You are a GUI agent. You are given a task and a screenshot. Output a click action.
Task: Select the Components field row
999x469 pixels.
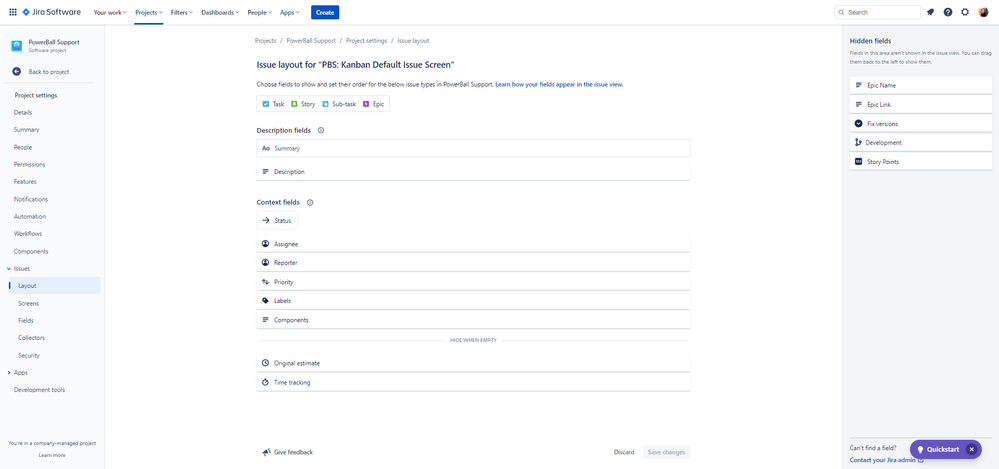pyautogui.click(x=473, y=320)
